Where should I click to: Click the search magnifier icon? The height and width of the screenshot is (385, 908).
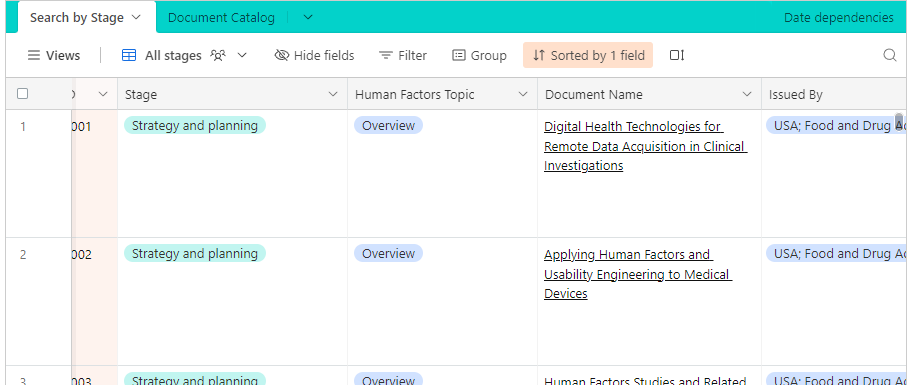click(890, 56)
